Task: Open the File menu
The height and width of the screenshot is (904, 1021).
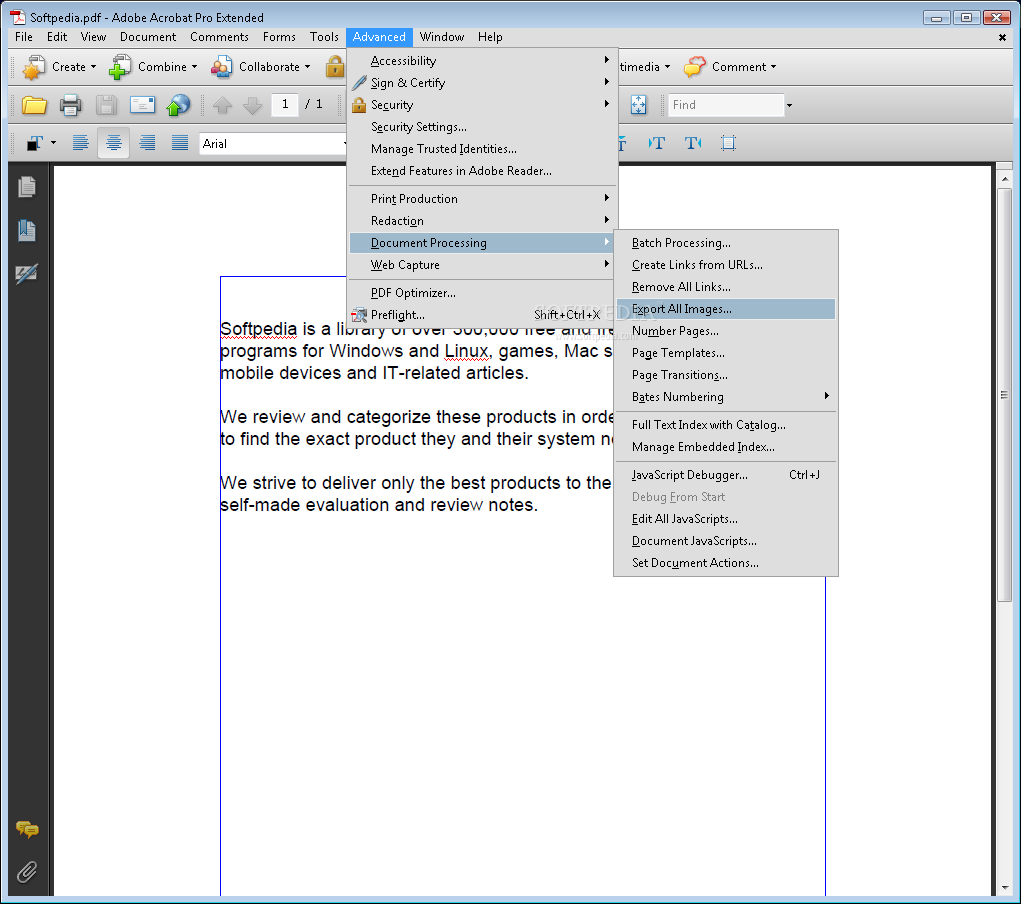Action: (24, 37)
